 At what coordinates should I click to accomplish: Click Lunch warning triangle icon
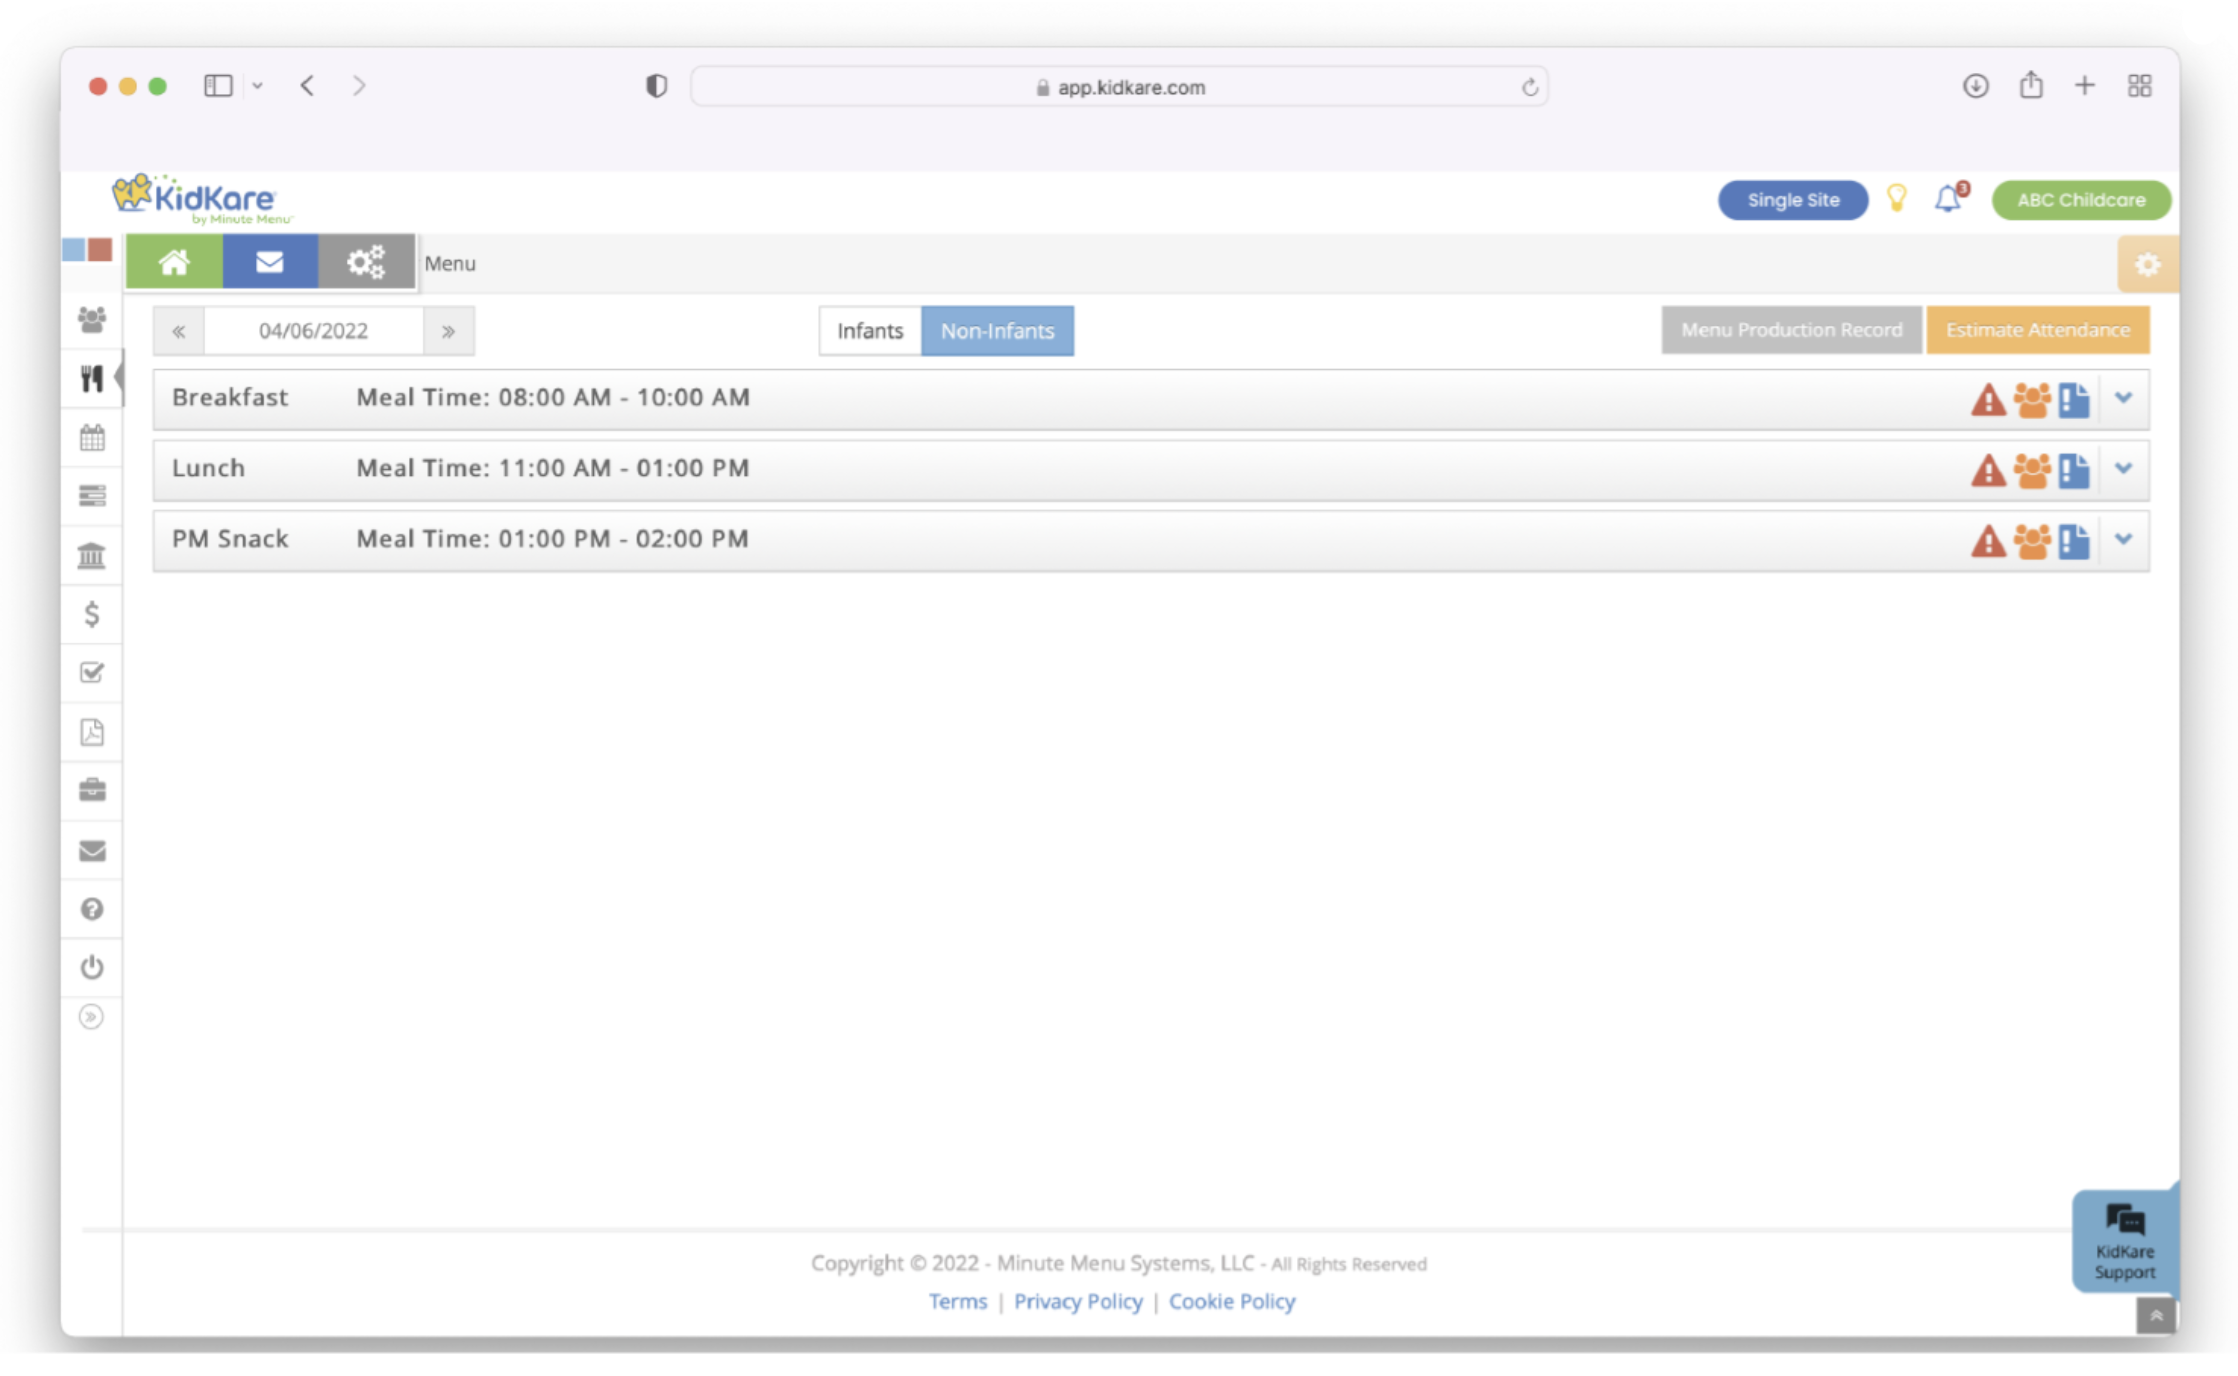click(1988, 470)
